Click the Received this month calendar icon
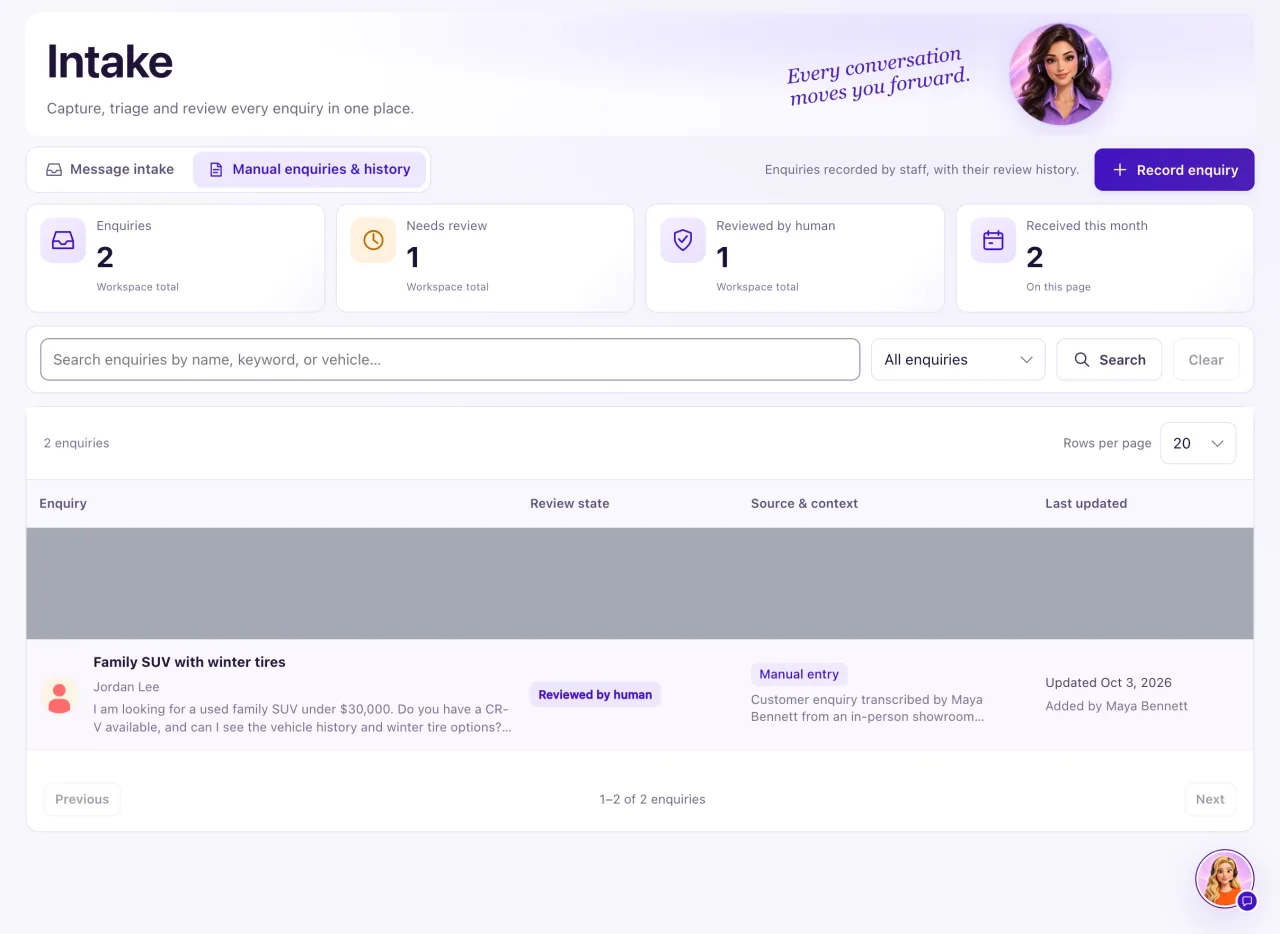The width and height of the screenshot is (1280, 934). [993, 241]
